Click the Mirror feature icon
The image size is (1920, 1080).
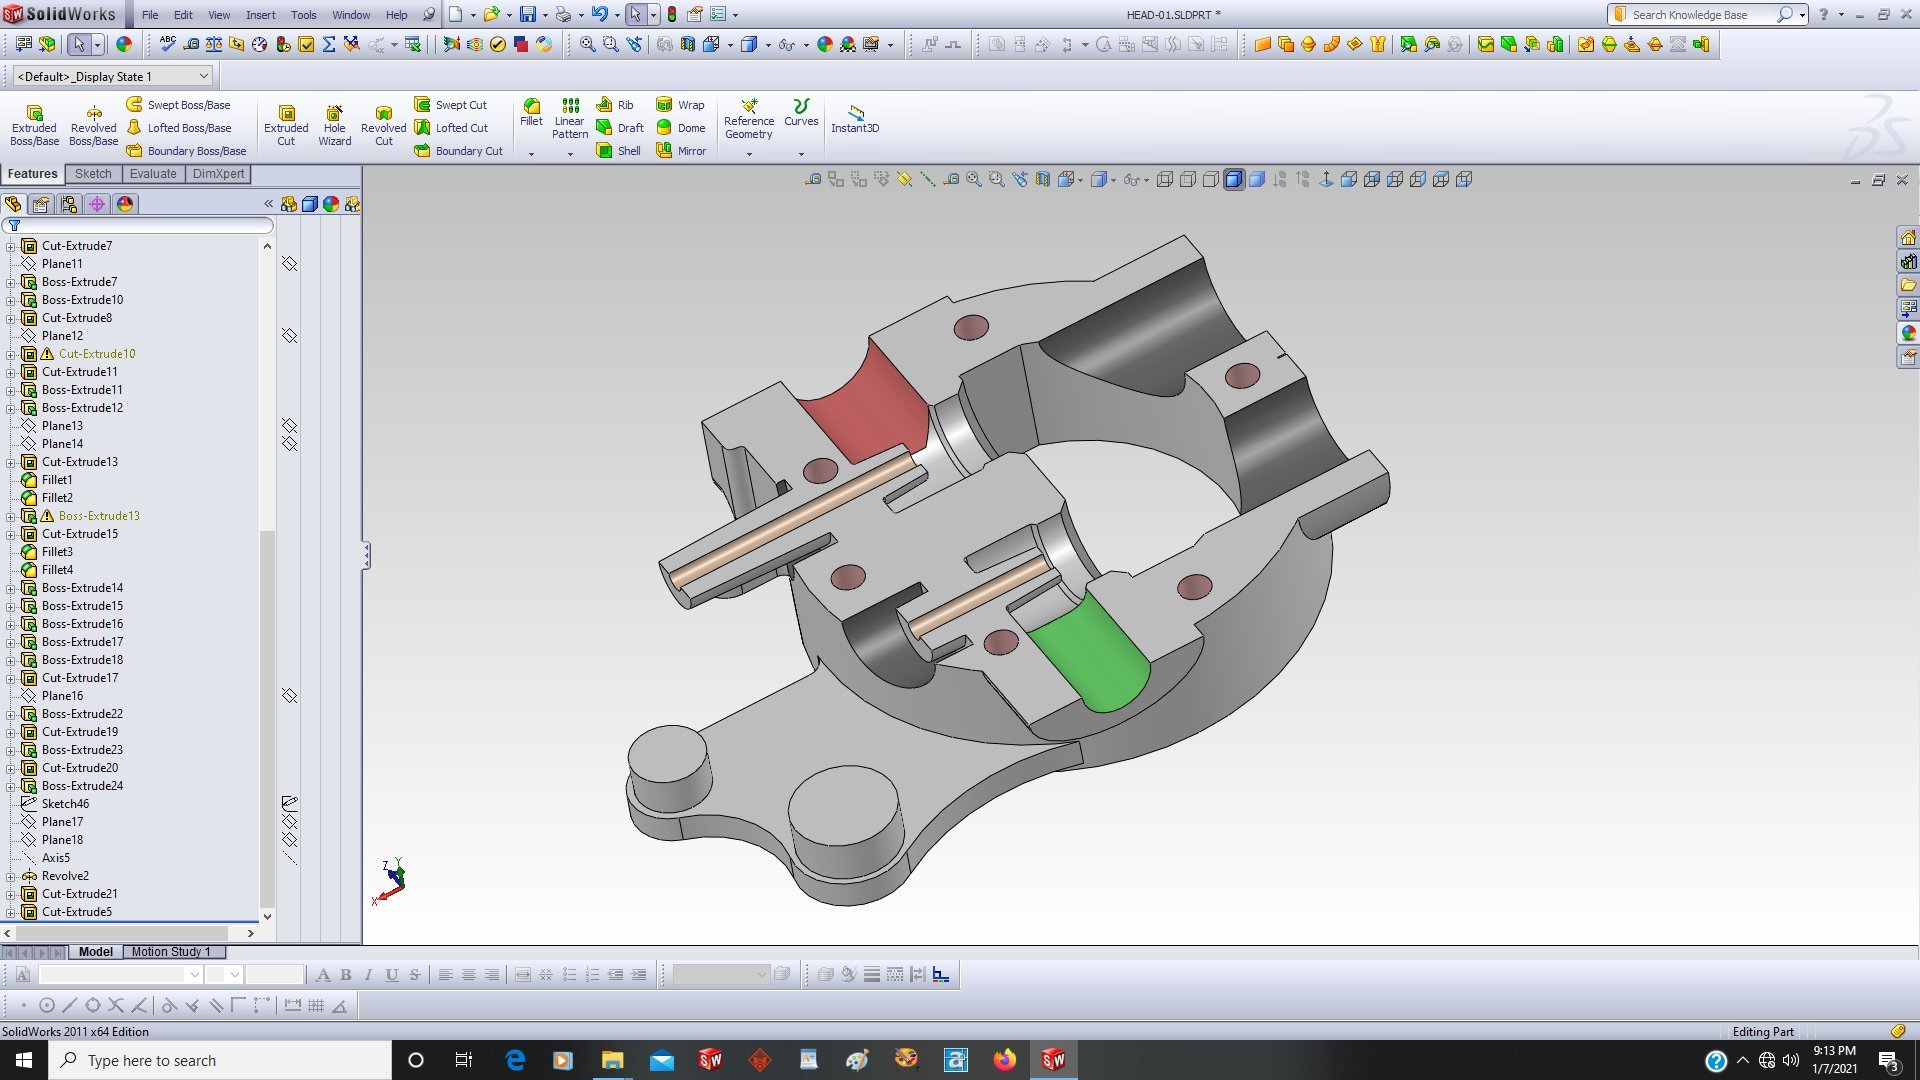point(664,151)
